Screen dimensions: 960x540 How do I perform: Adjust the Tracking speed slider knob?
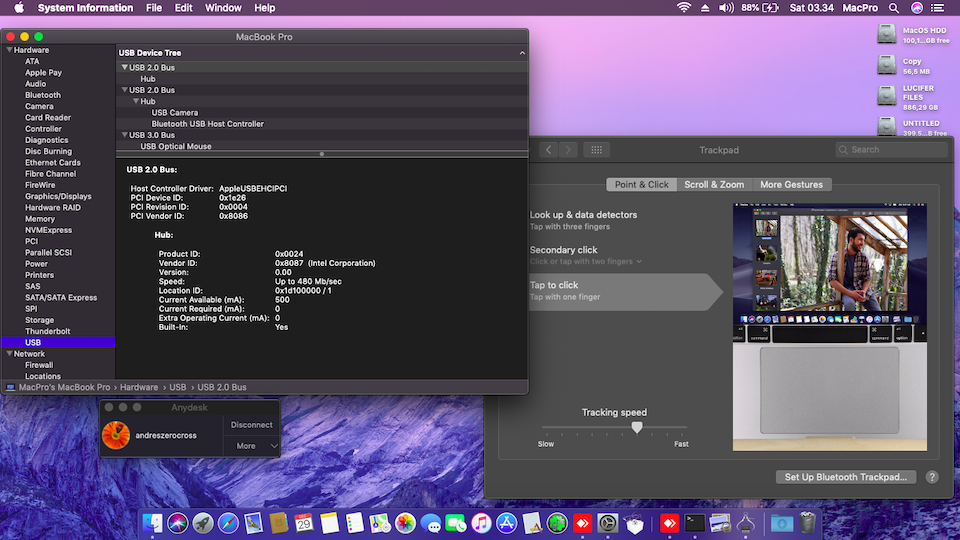point(637,427)
